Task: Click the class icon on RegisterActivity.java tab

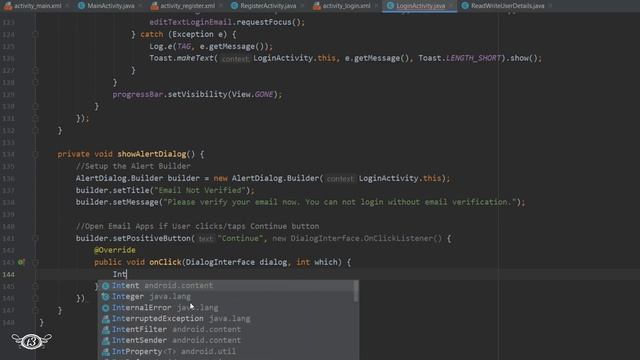Action: click(x=234, y=6)
